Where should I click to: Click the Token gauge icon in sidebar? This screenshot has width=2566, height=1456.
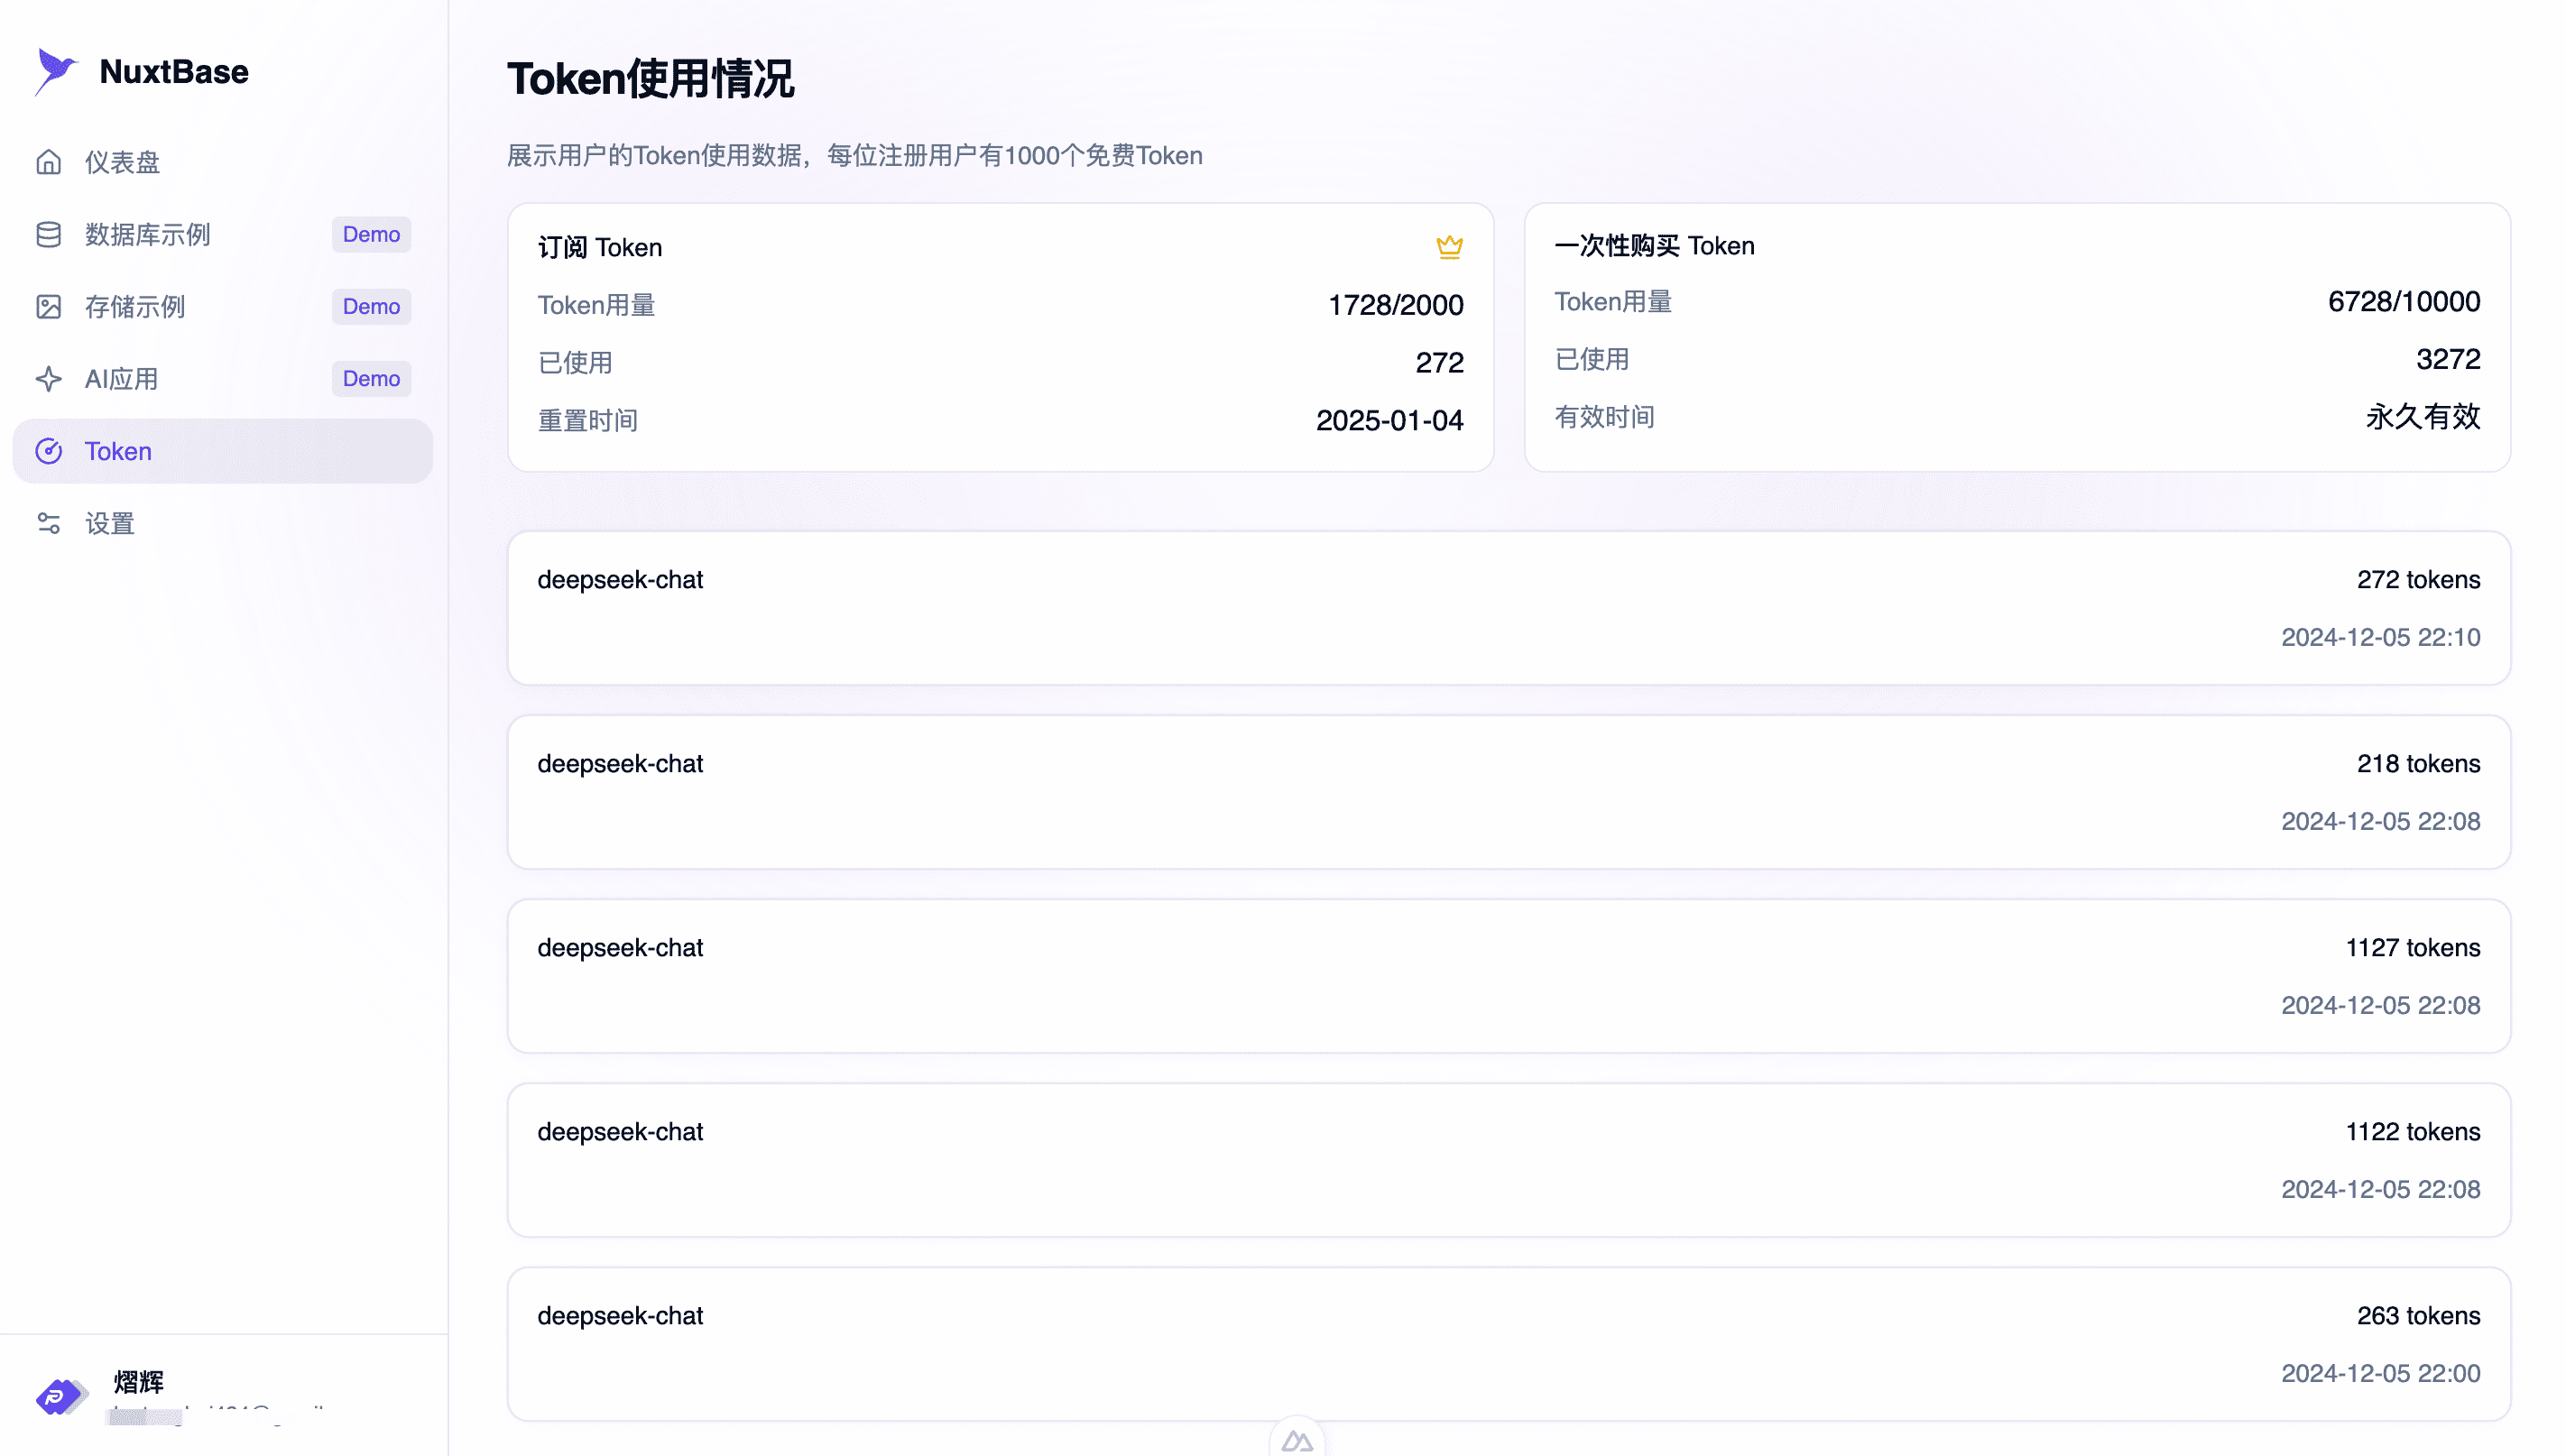pos(49,451)
